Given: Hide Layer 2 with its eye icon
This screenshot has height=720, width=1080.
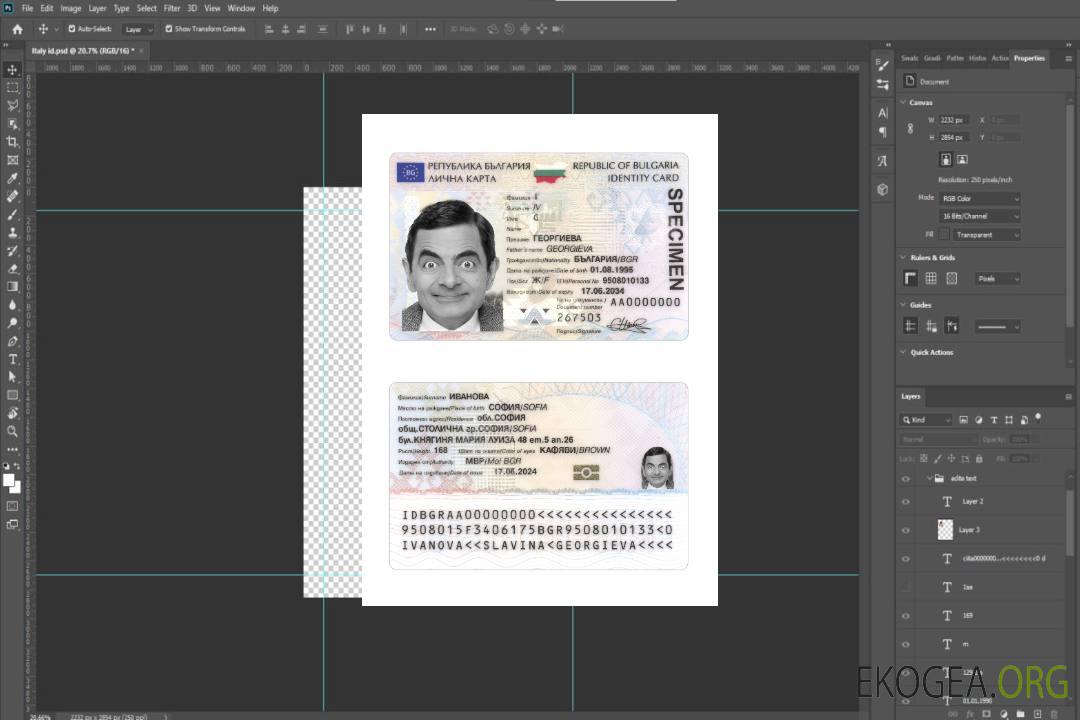Looking at the screenshot, I should point(906,502).
